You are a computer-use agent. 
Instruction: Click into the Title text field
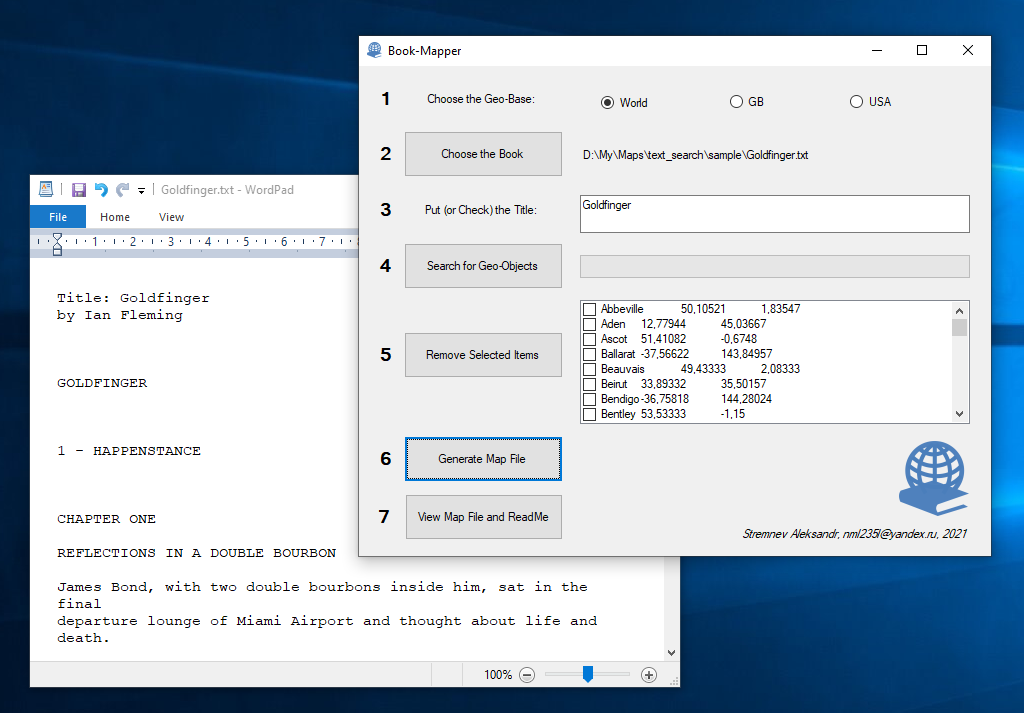(x=775, y=214)
